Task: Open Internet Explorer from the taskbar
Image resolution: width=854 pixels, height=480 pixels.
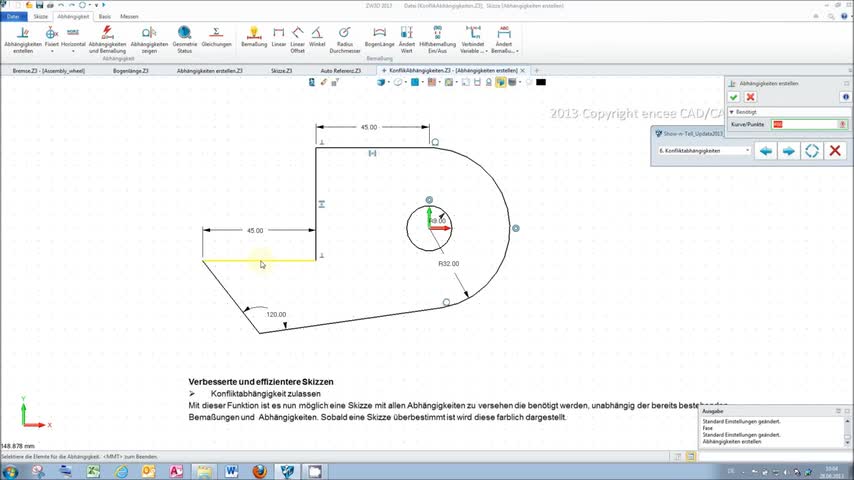Action: [x=121, y=471]
